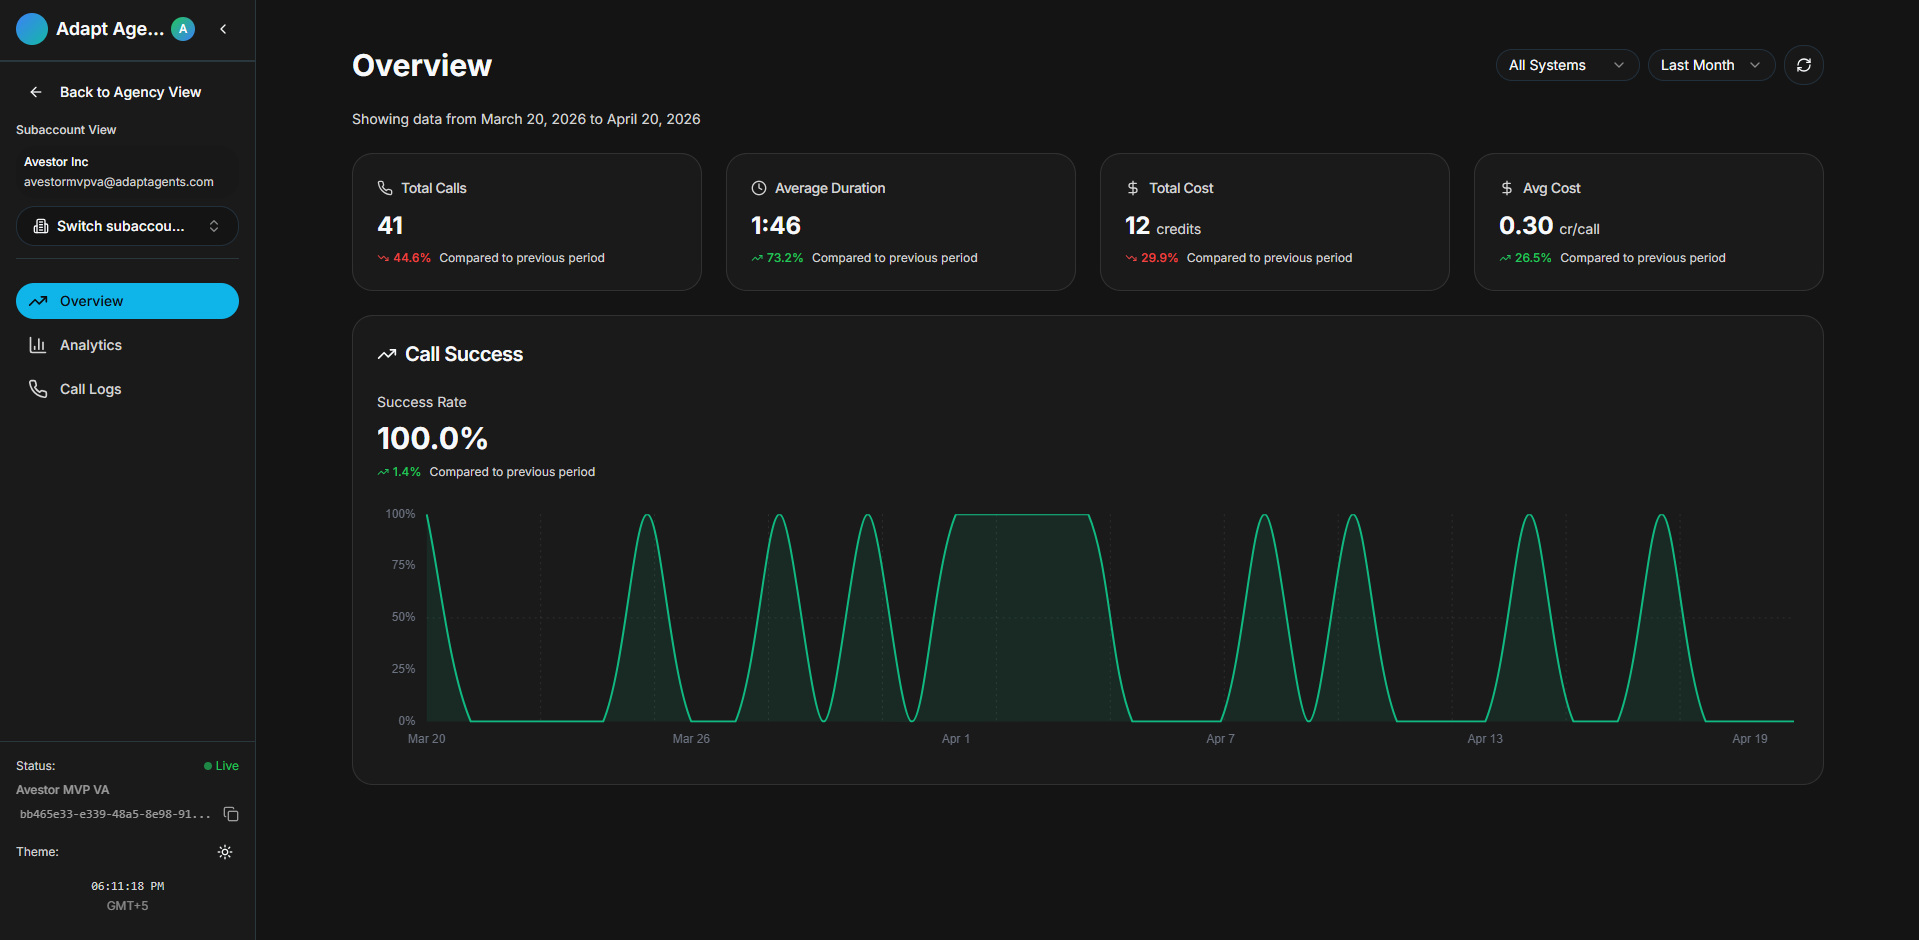Viewport: 1919px width, 940px height.
Task: Click the 12 credits value
Action: pos(1163,227)
